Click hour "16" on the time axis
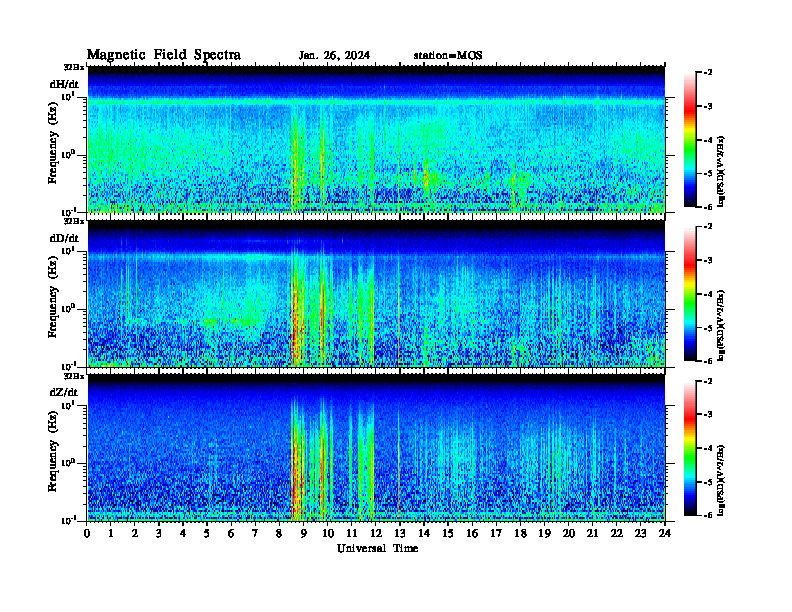This screenshot has width=792, height=612. 472,533
